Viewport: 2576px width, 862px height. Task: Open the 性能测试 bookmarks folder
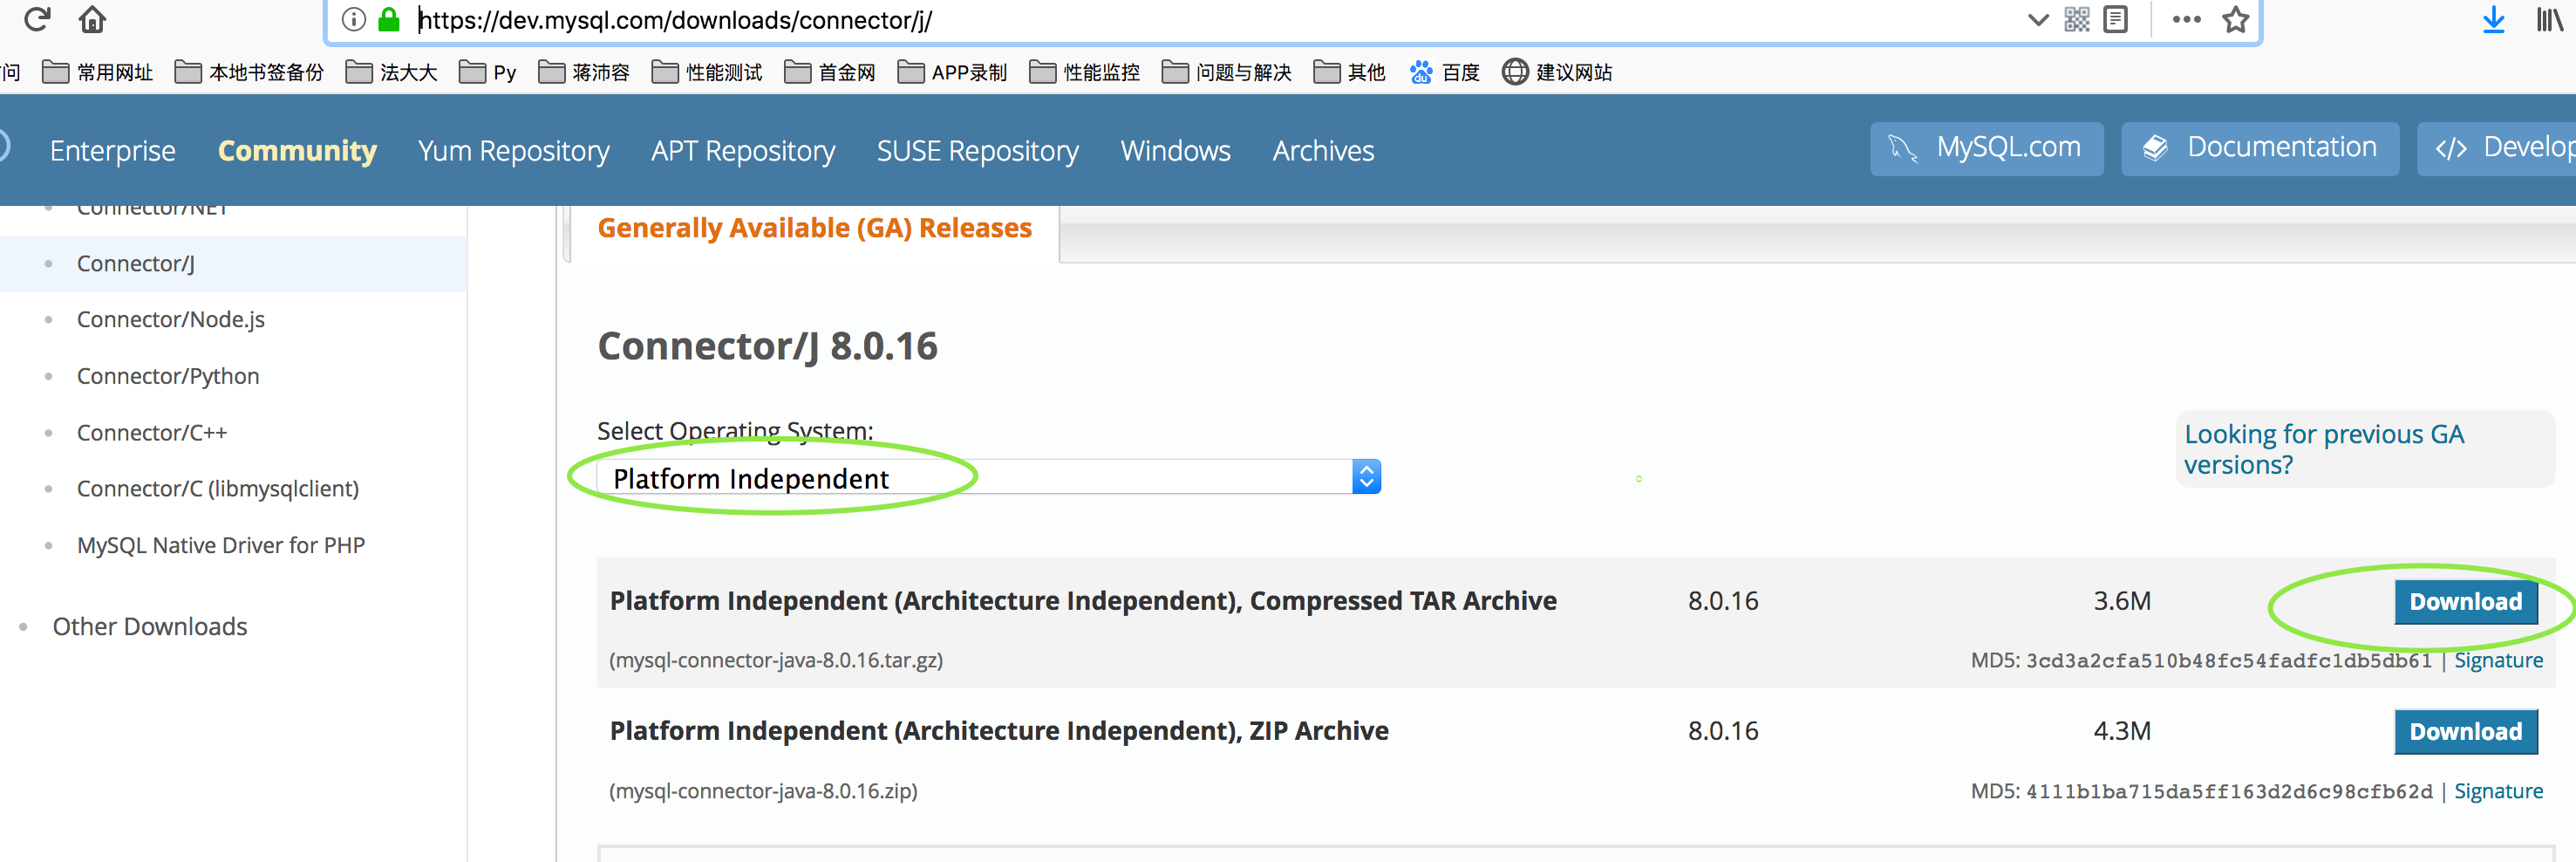click(707, 72)
